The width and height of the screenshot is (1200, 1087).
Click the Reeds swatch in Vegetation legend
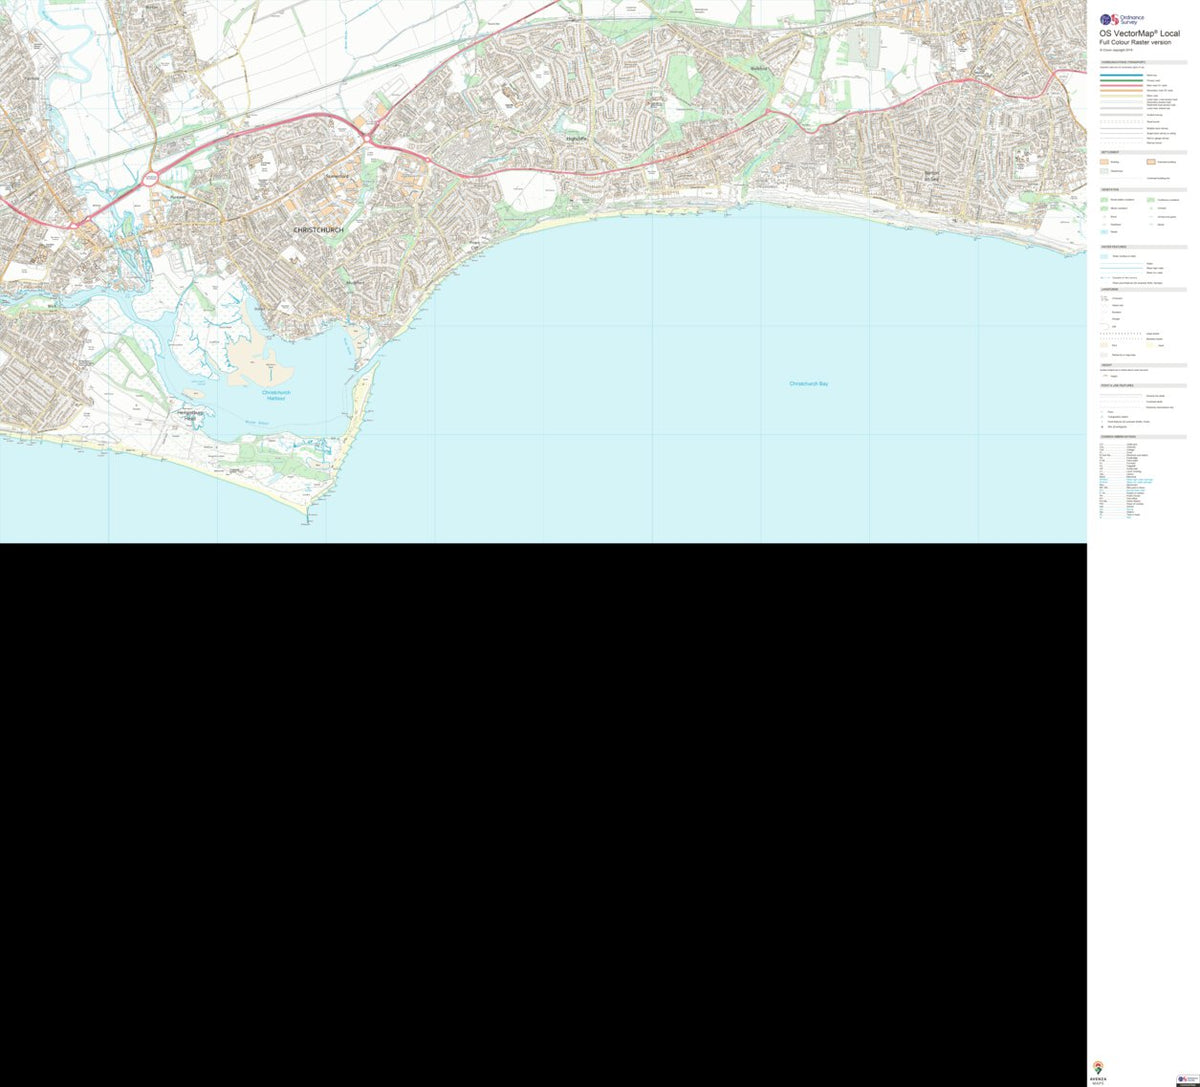[x=1104, y=232]
